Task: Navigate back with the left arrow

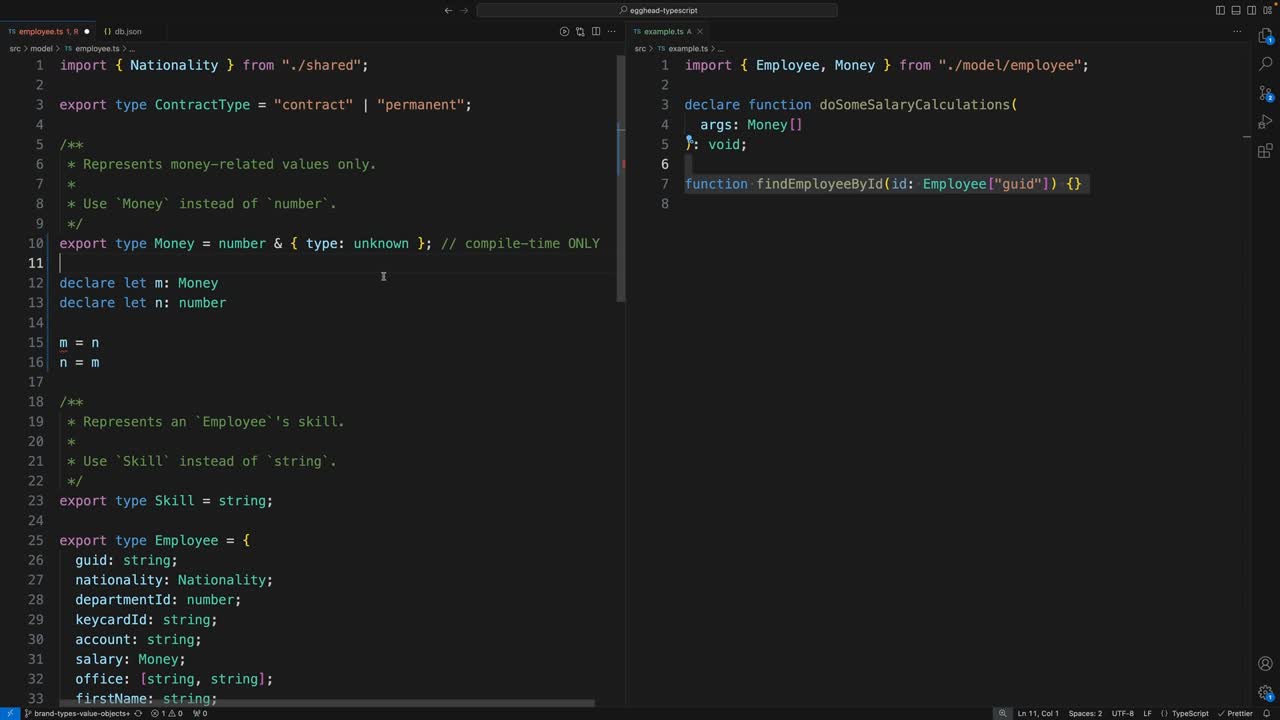Action: click(448, 10)
